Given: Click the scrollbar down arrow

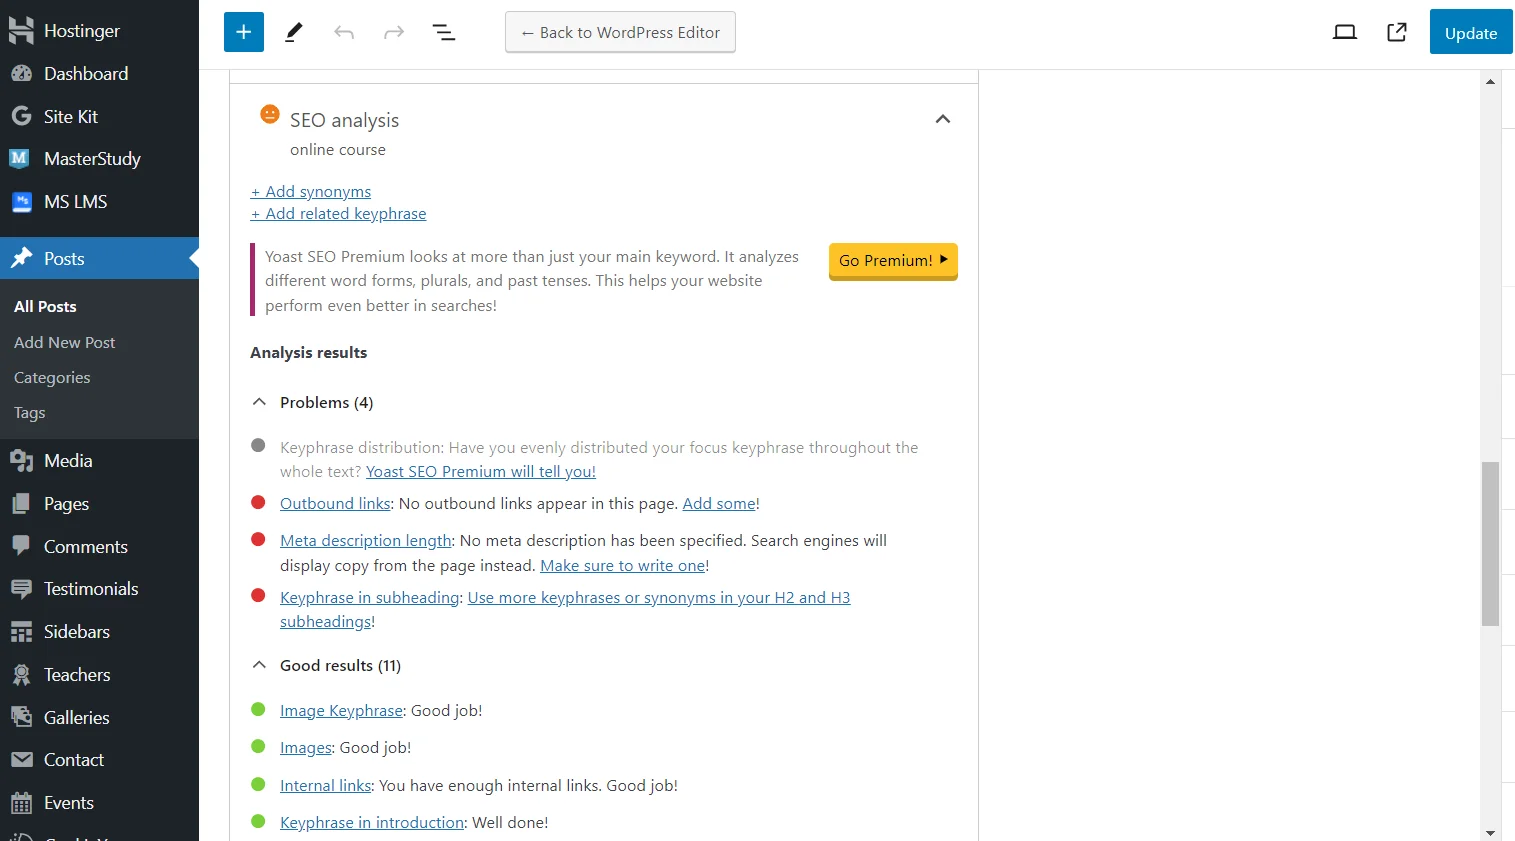Looking at the screenshot, I should [x=1490, y=832].
